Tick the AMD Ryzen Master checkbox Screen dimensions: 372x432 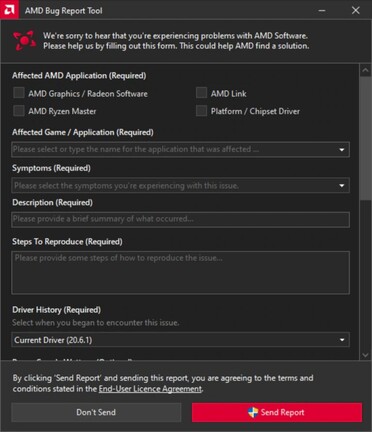19,111
